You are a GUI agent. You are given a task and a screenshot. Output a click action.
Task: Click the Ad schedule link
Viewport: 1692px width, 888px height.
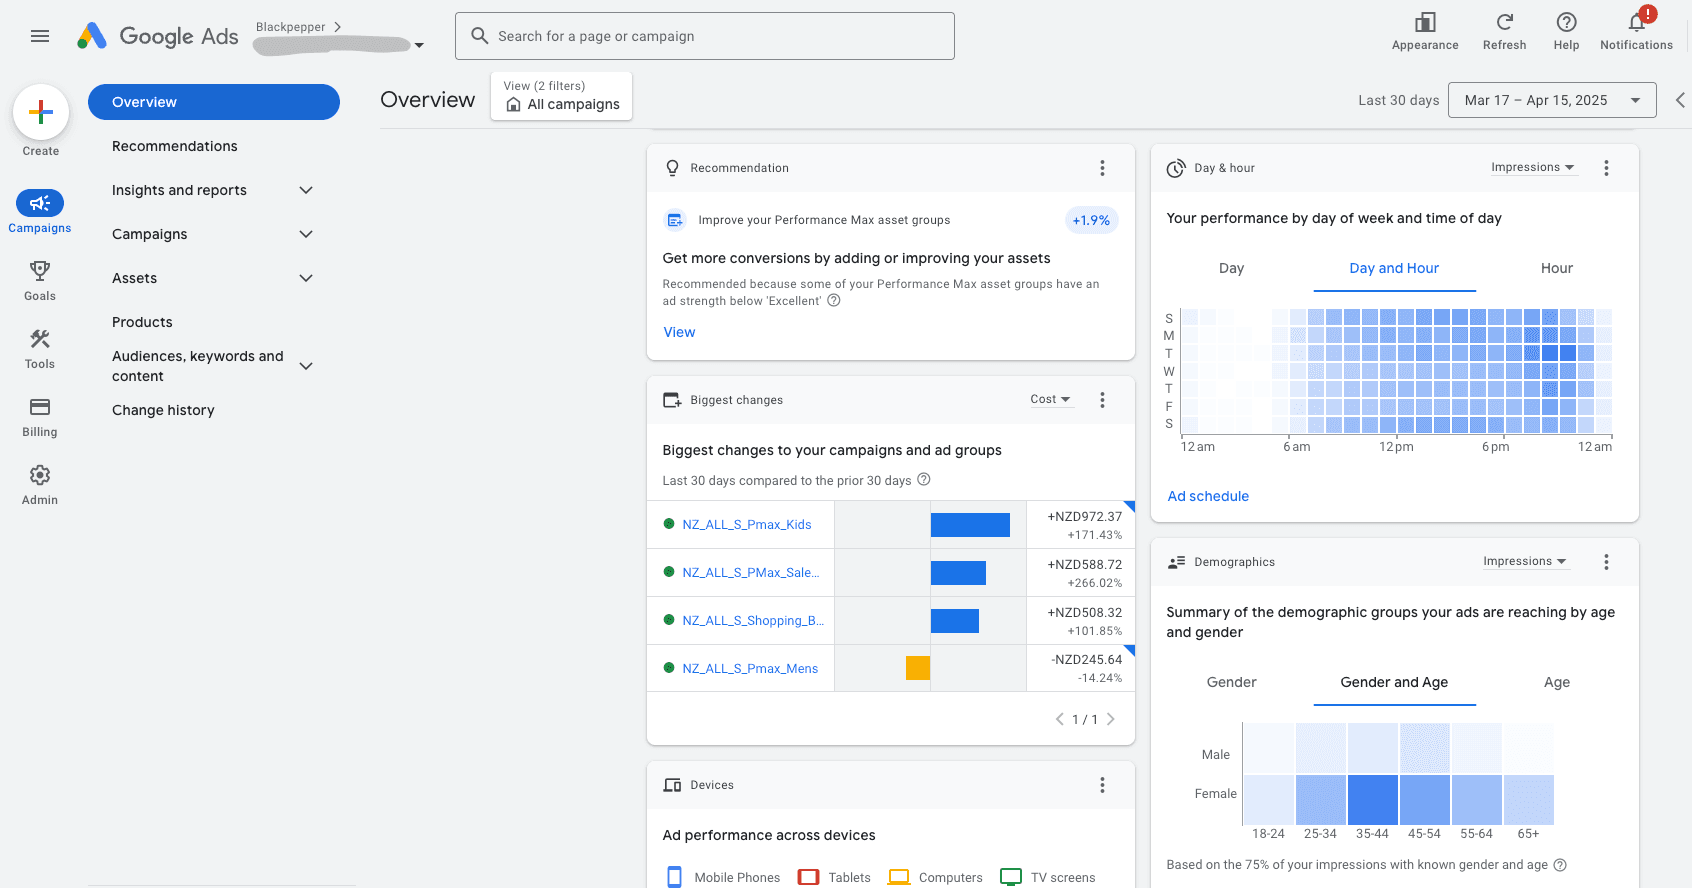[x=1208, y=496]
